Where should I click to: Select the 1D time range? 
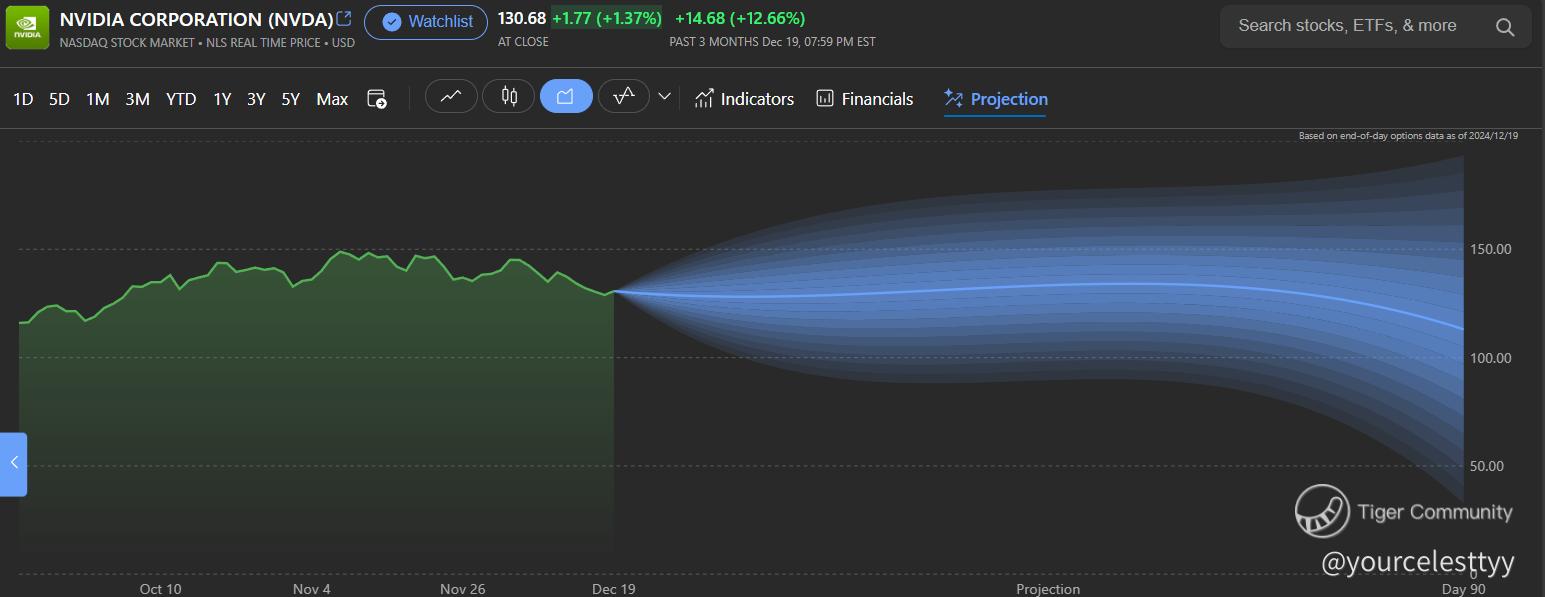[23, 99]
